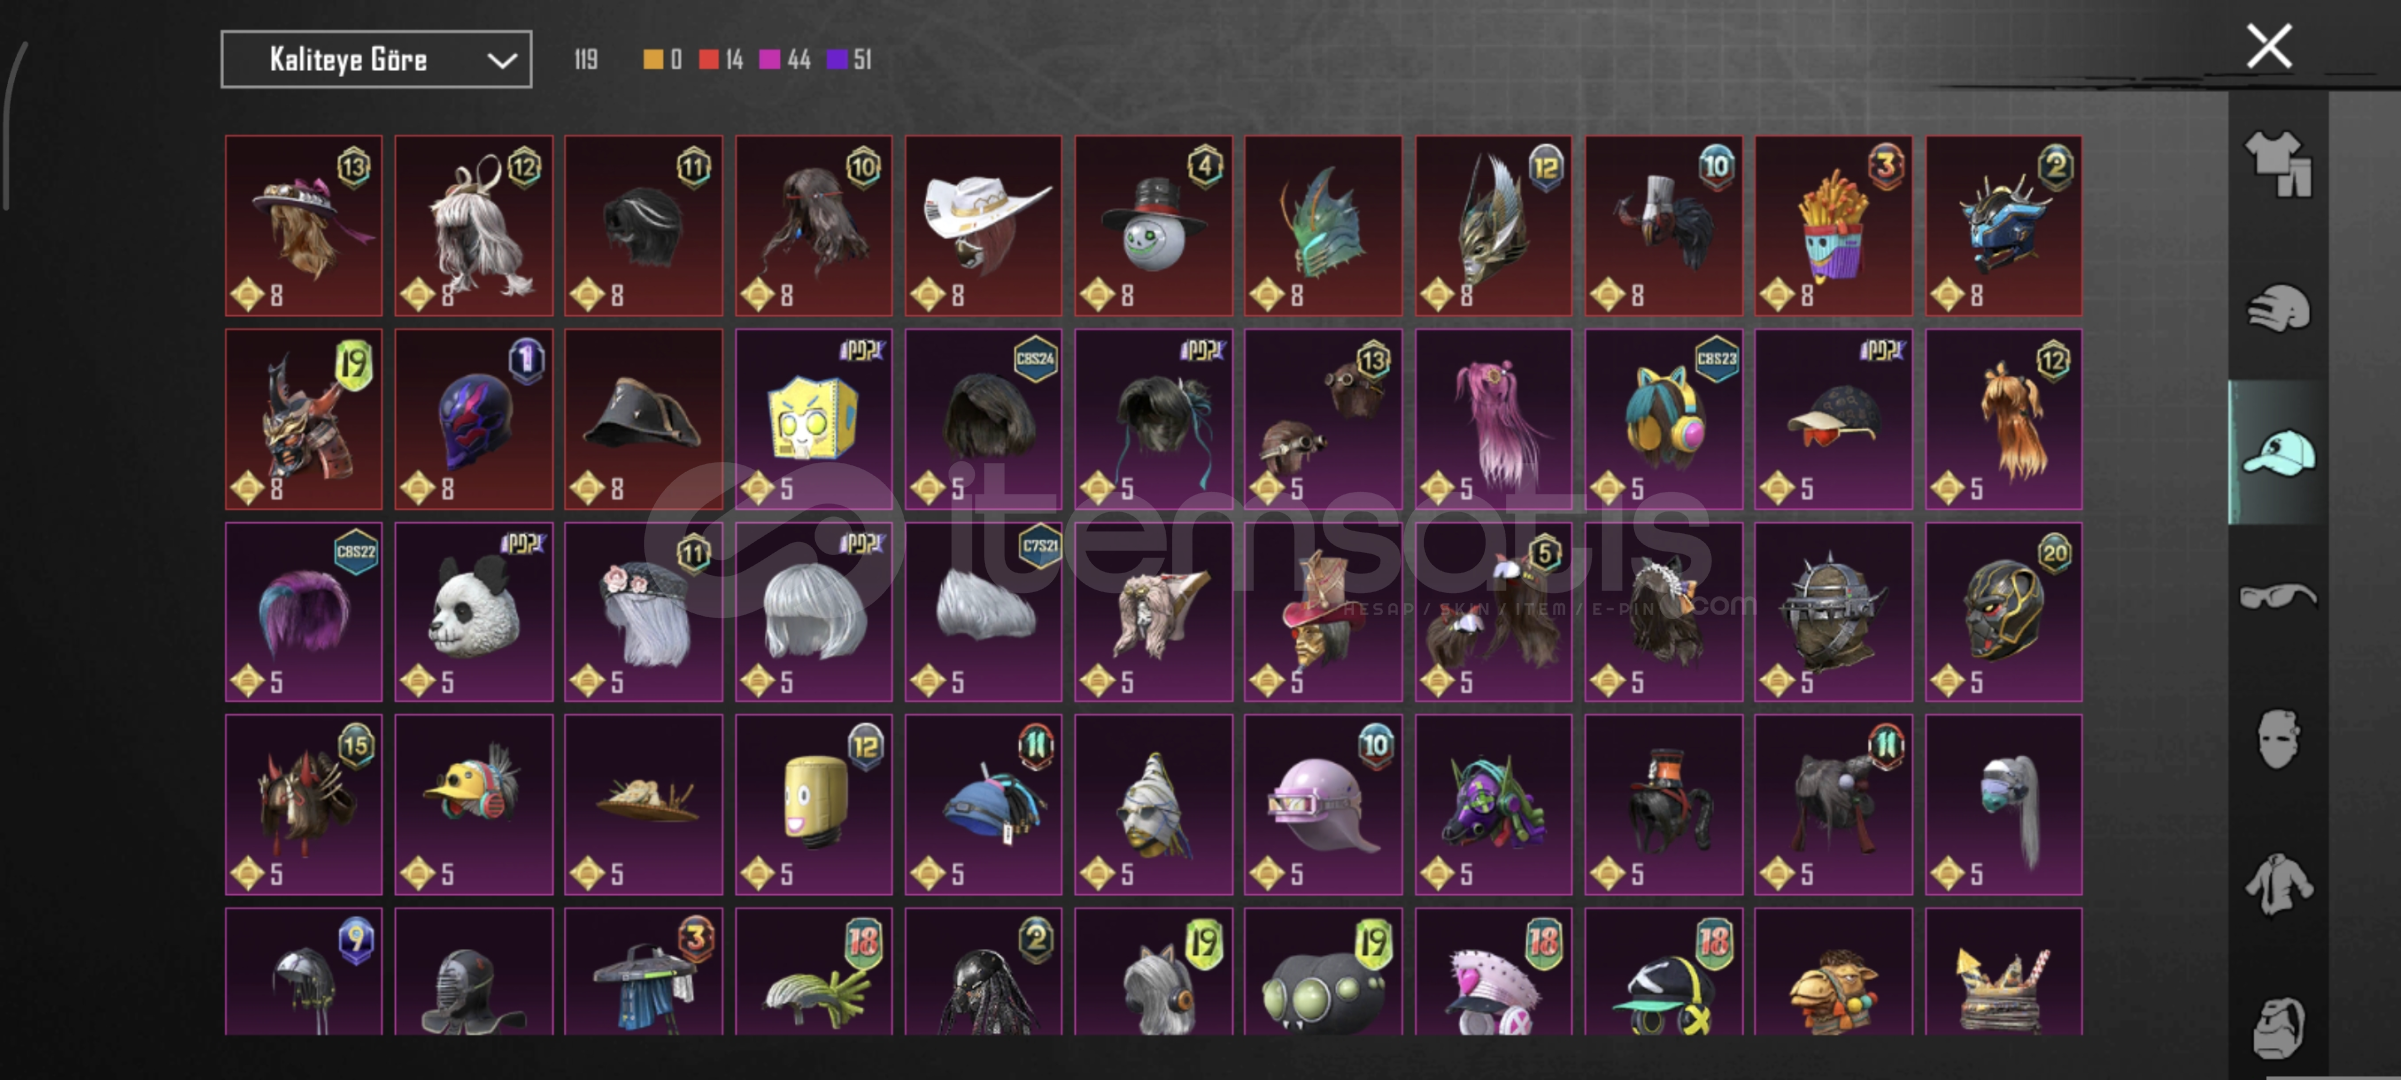
Task: Click the pink quality filter showing 44
Action: coord(784,60)
